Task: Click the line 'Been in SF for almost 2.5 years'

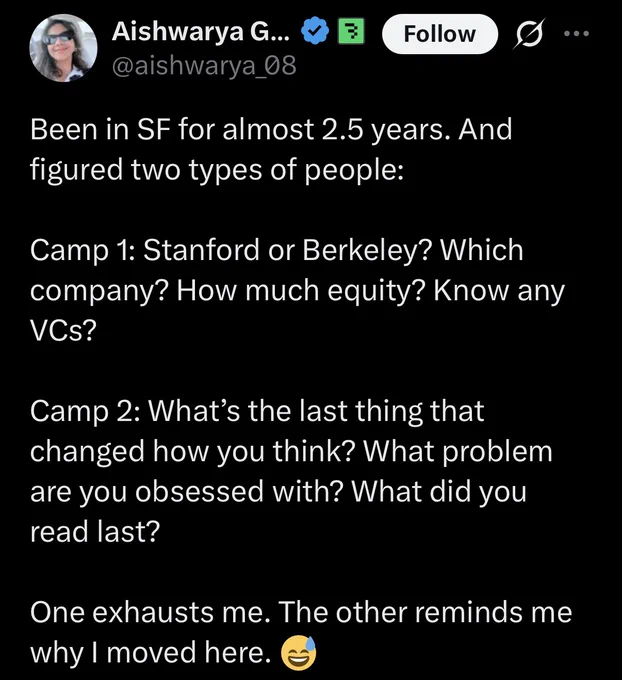Action: (271, 130)
